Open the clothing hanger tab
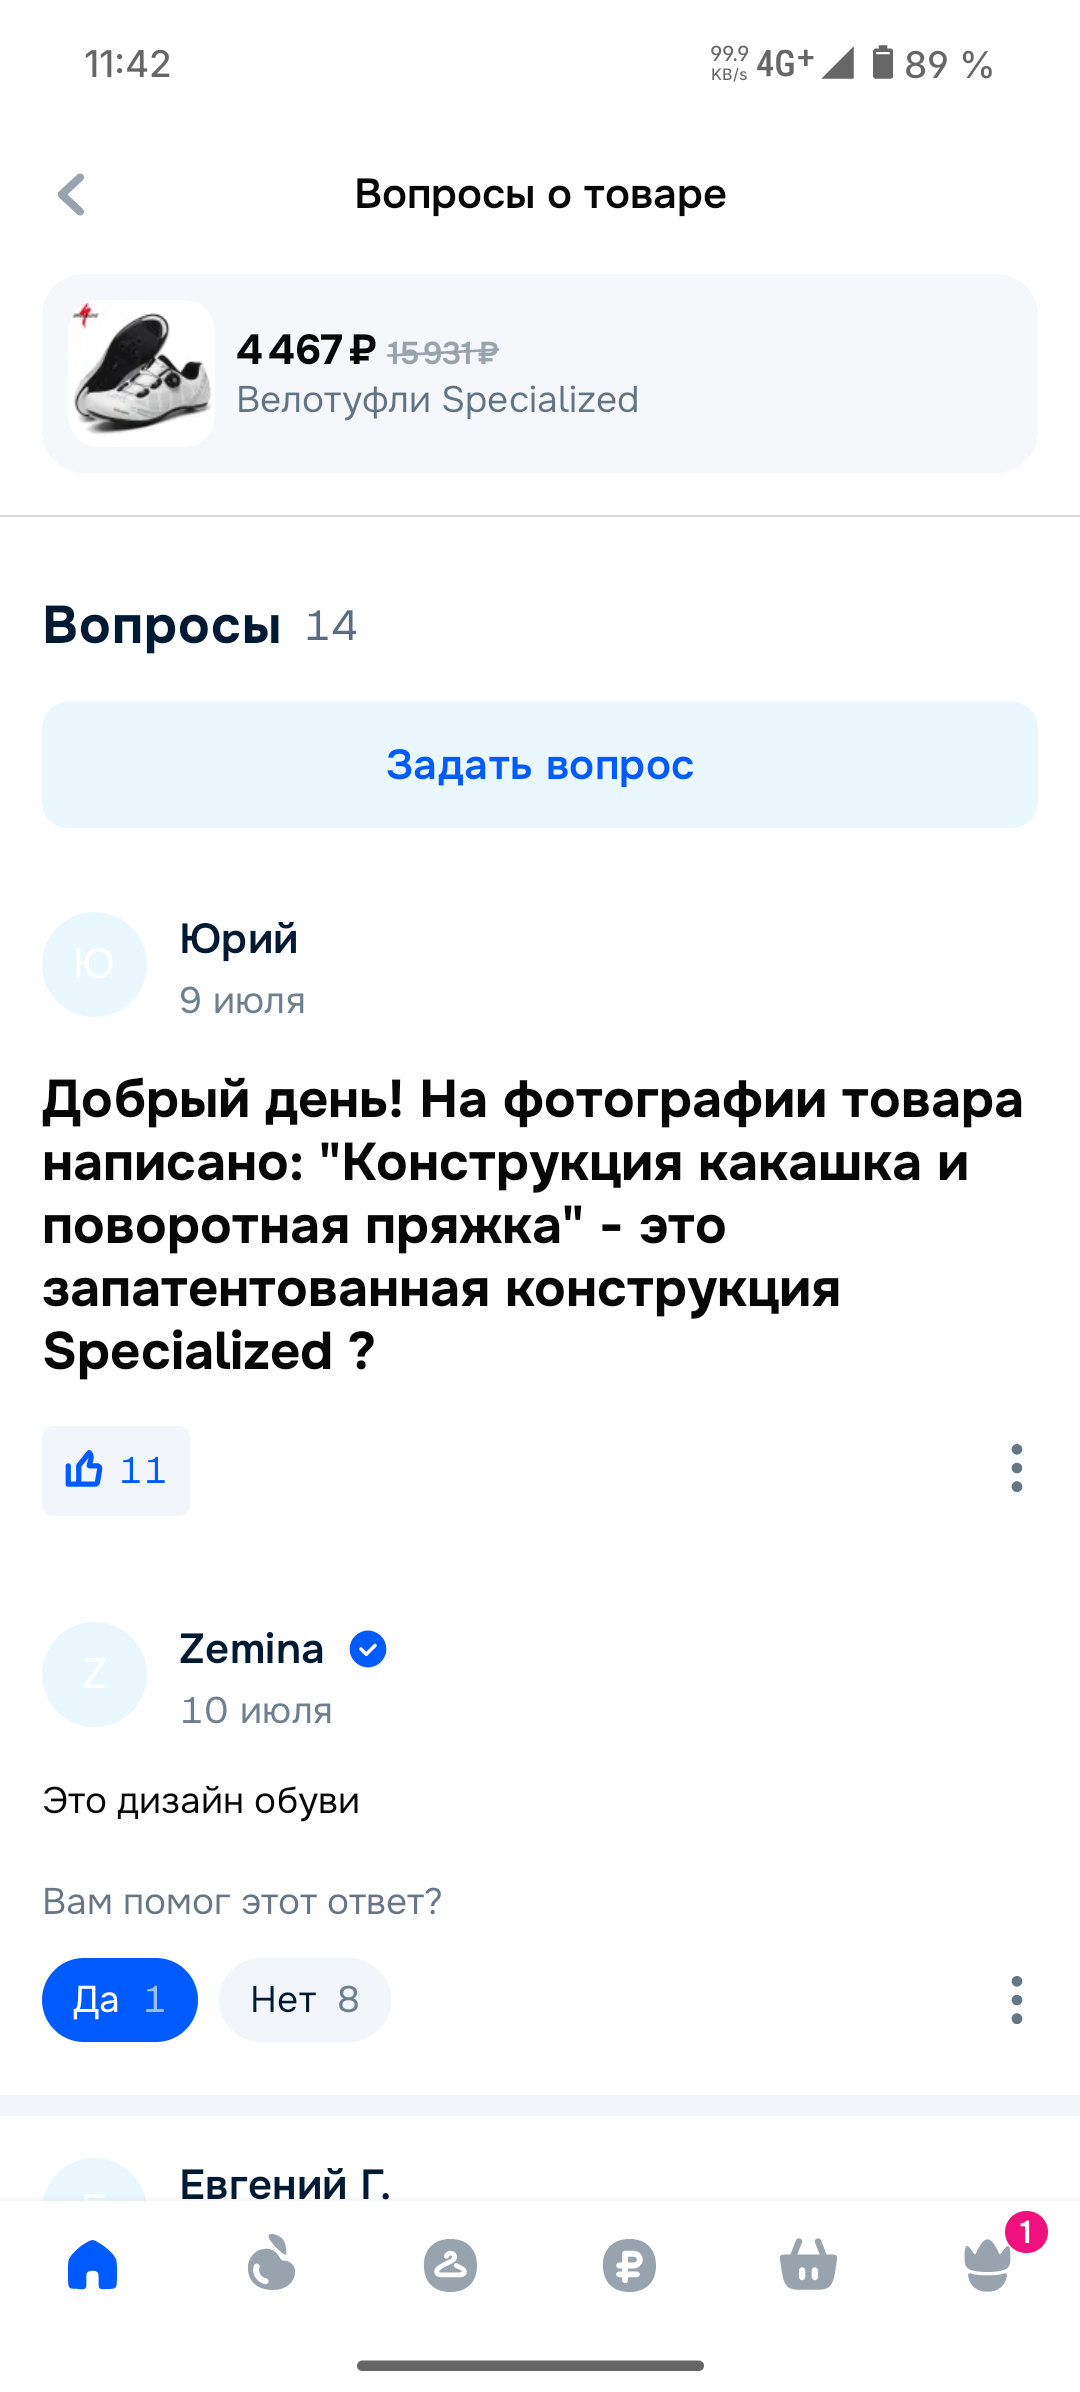Image resolution: width=1080 pixels, height=2392 pixels. coord(450,2264)
